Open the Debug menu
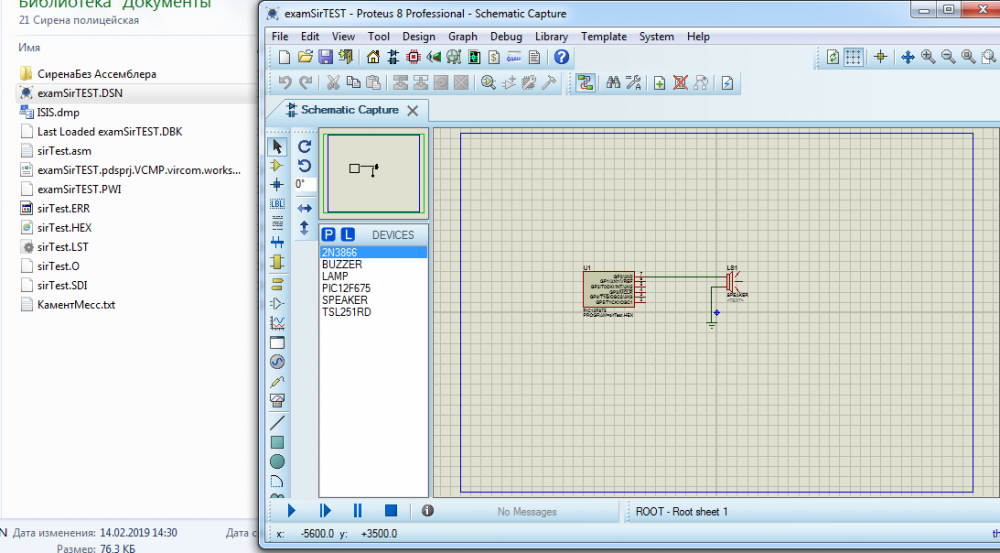 (x=506, y=37)
